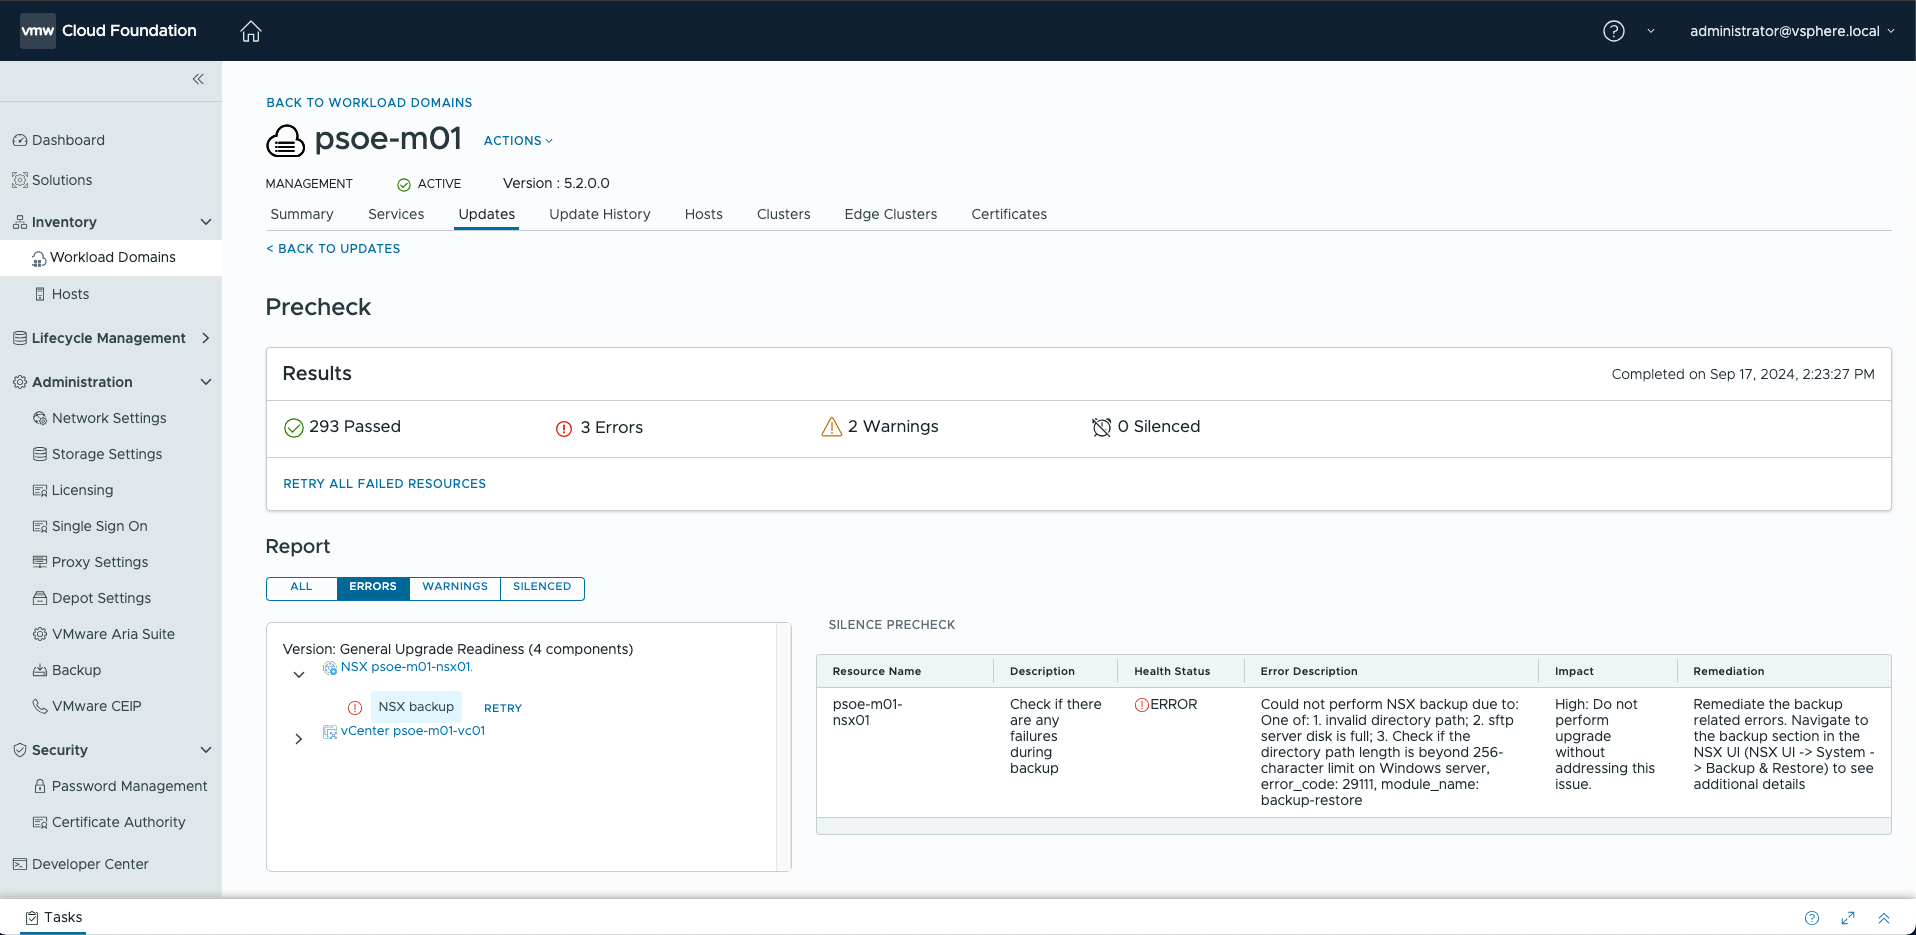1916x935 pixels.
Task: Open the administrator@vsphere.local account menu
Action: 1791,31
